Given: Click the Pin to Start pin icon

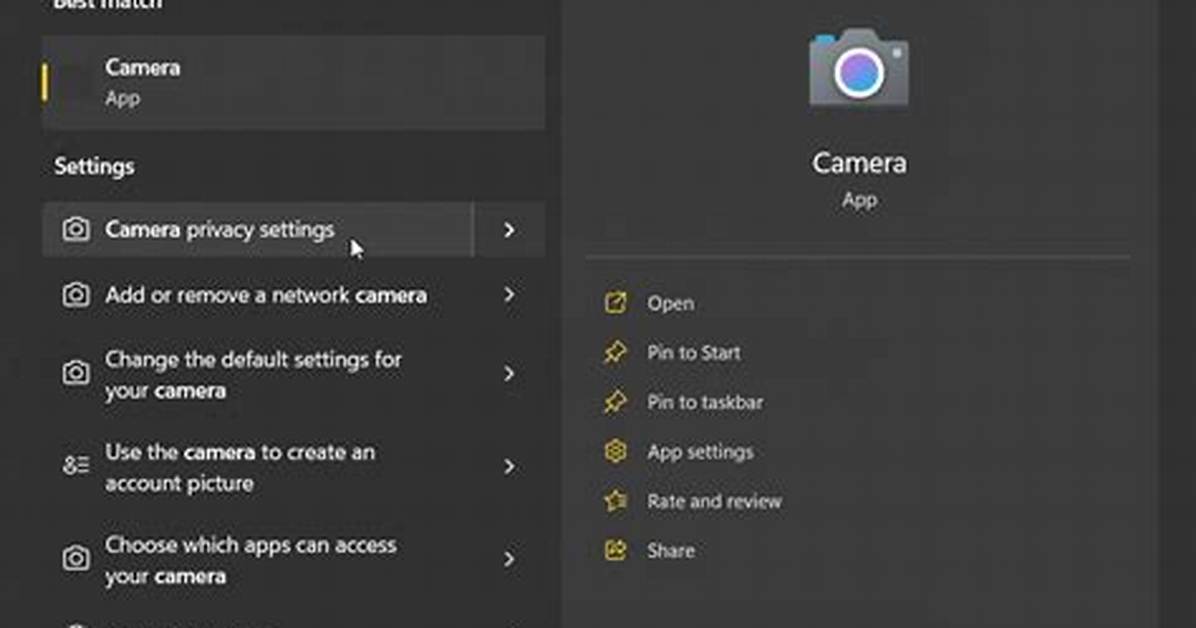Looking at the screenshot, I should pyautogui.click(x=616, y=352).
